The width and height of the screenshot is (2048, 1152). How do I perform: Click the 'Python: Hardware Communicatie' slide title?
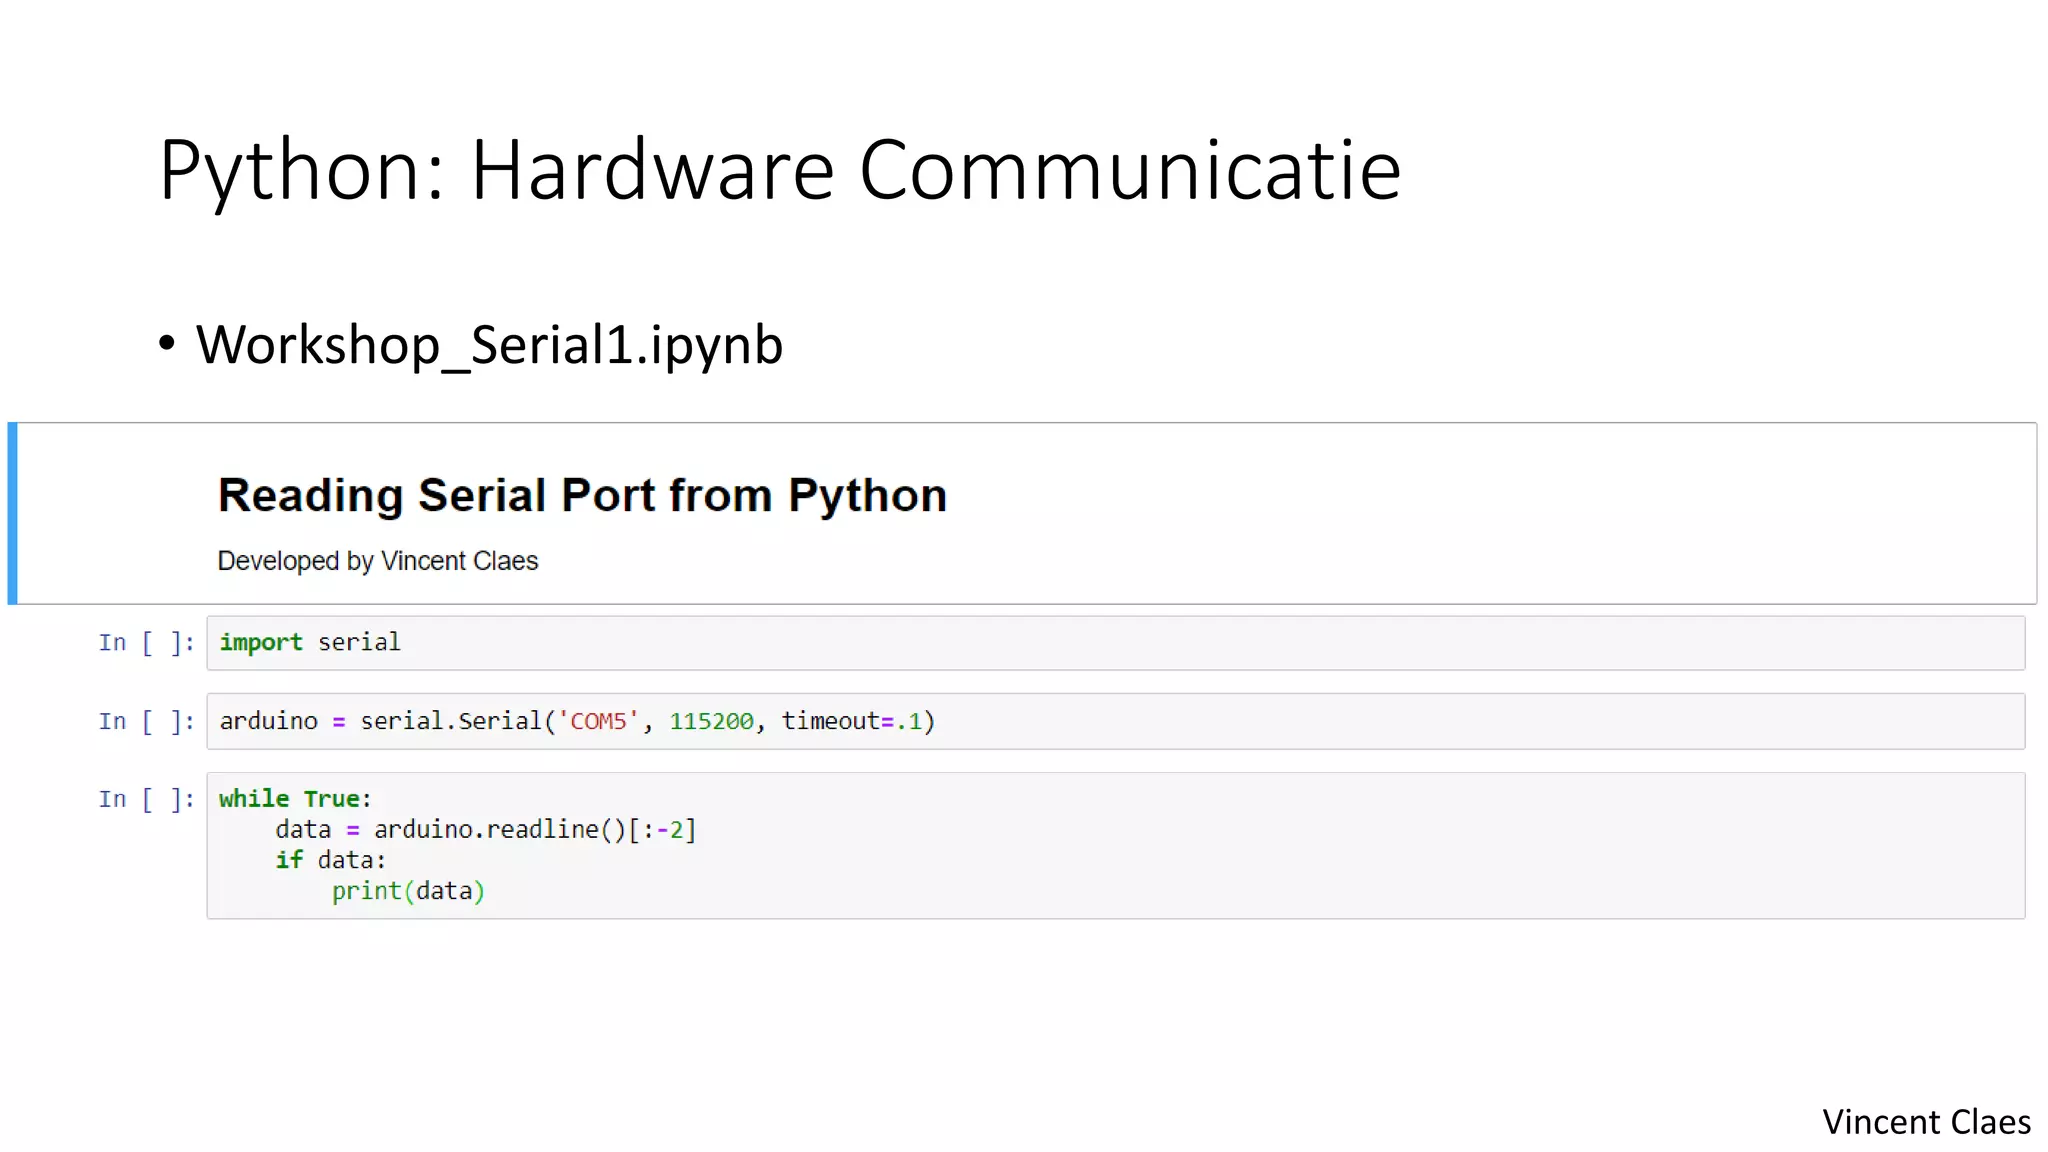tap(780, 172)
